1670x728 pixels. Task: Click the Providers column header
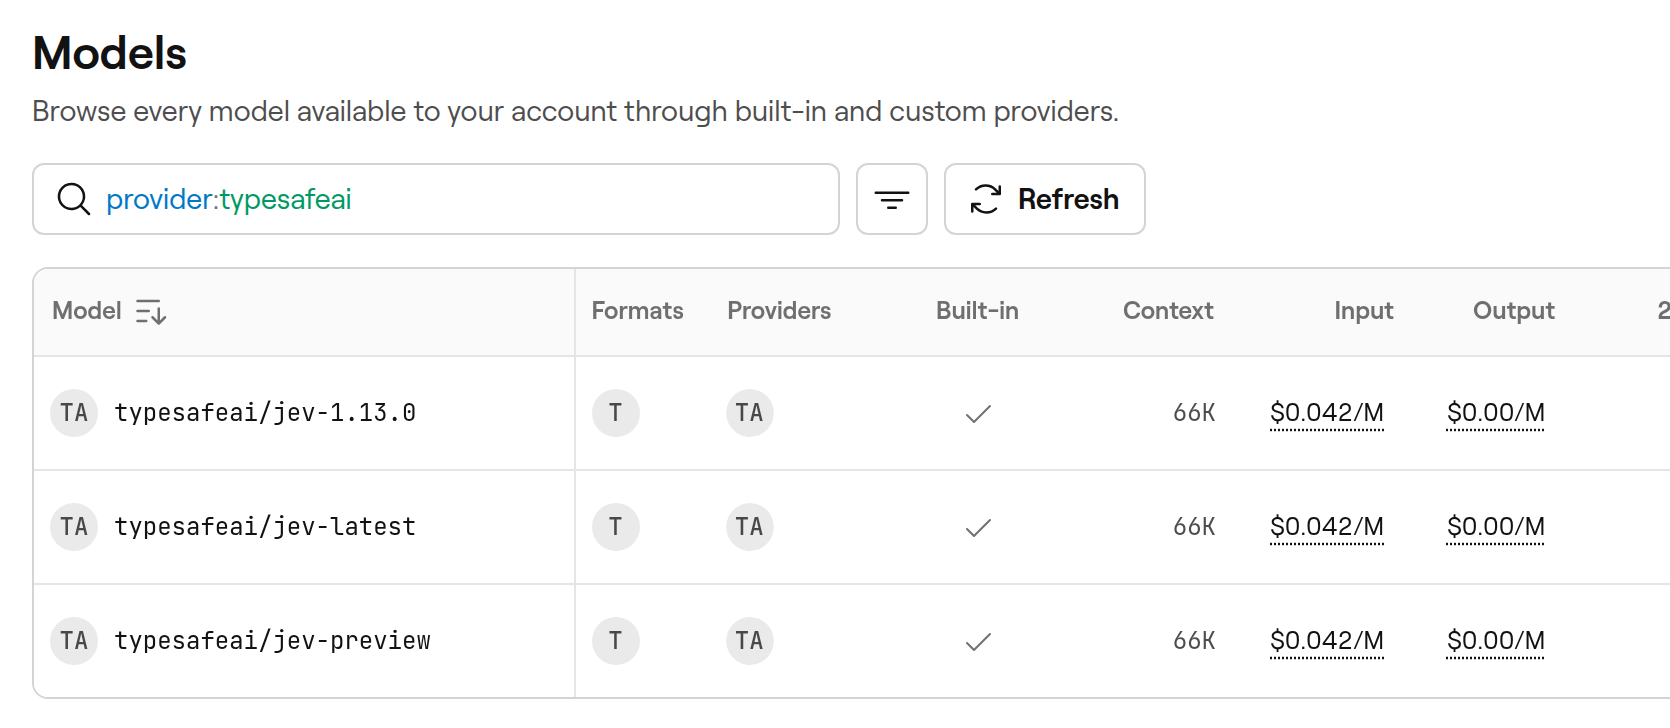(779, 311)
